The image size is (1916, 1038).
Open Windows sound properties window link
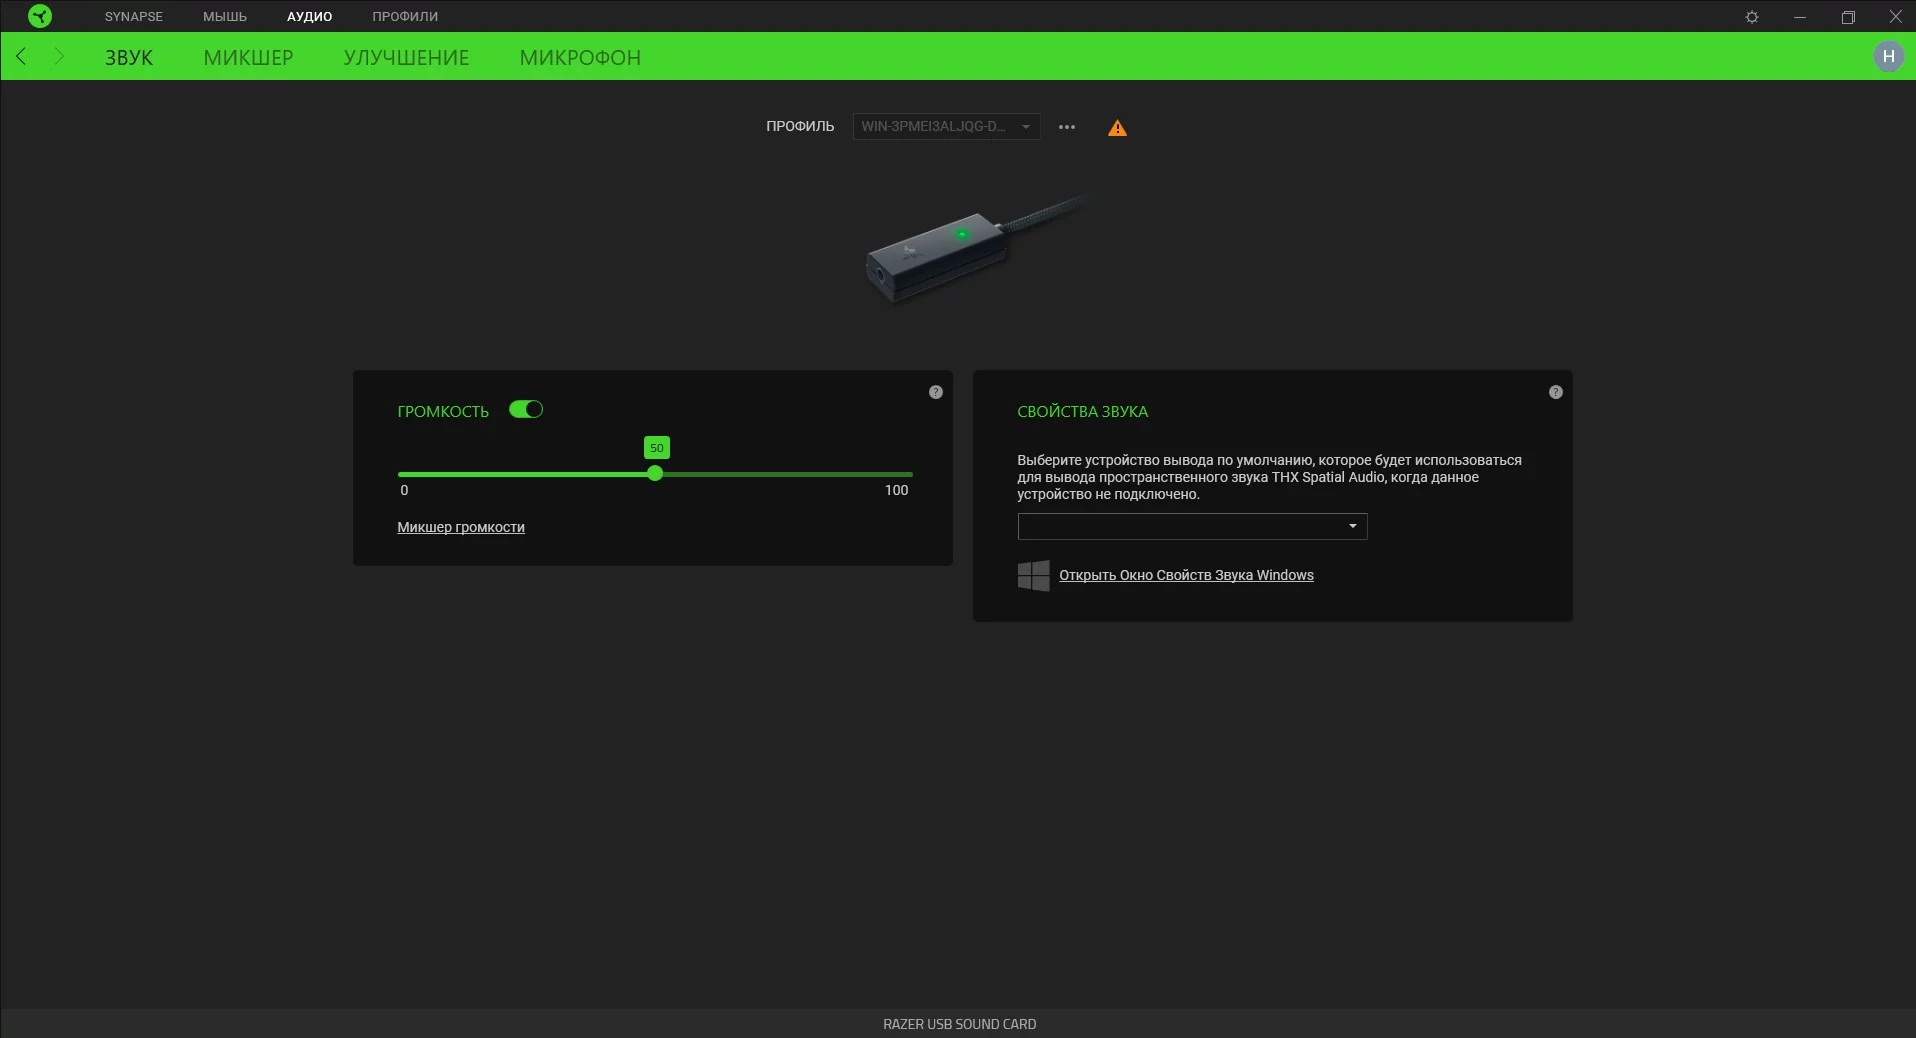(1186, 575)
